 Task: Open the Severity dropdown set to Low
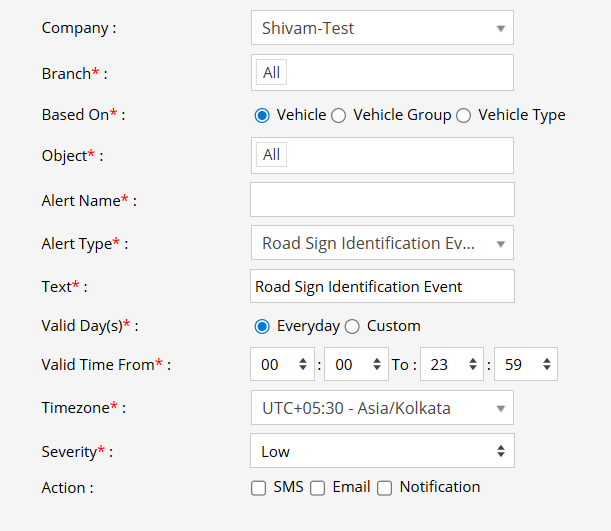point(381,451)
